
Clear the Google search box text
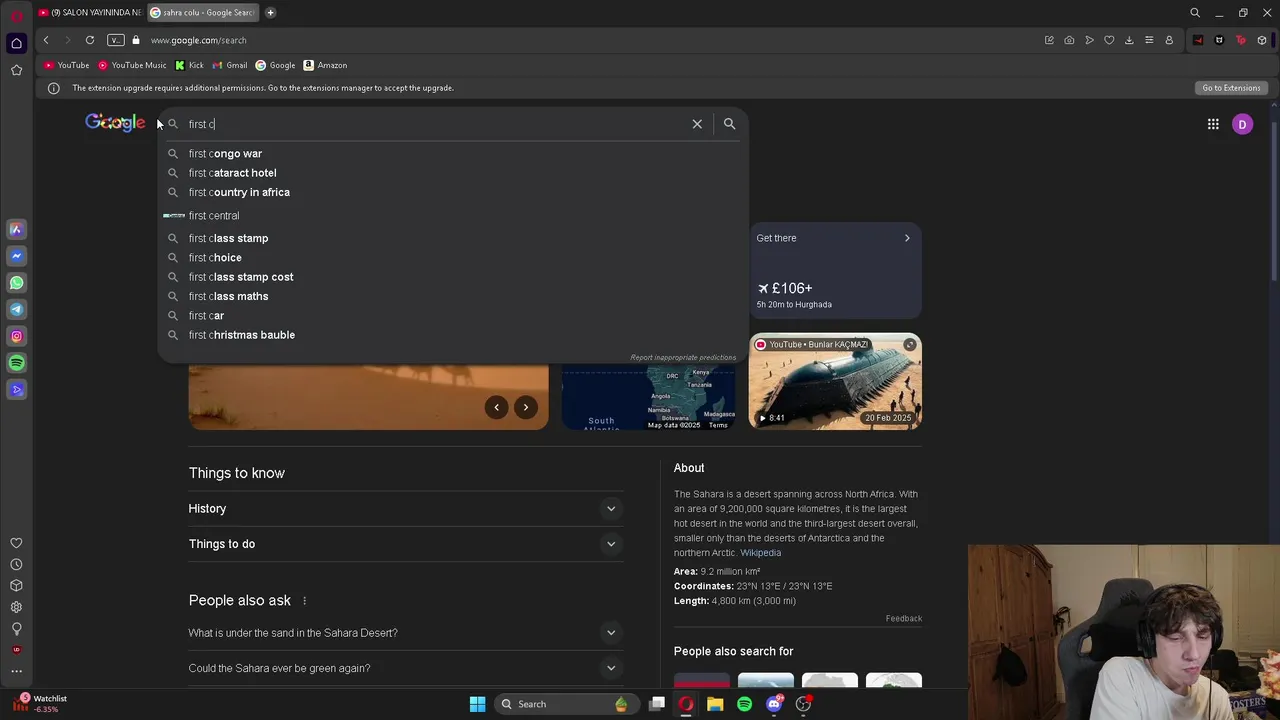pyautogui.click(x=697, y=124)
